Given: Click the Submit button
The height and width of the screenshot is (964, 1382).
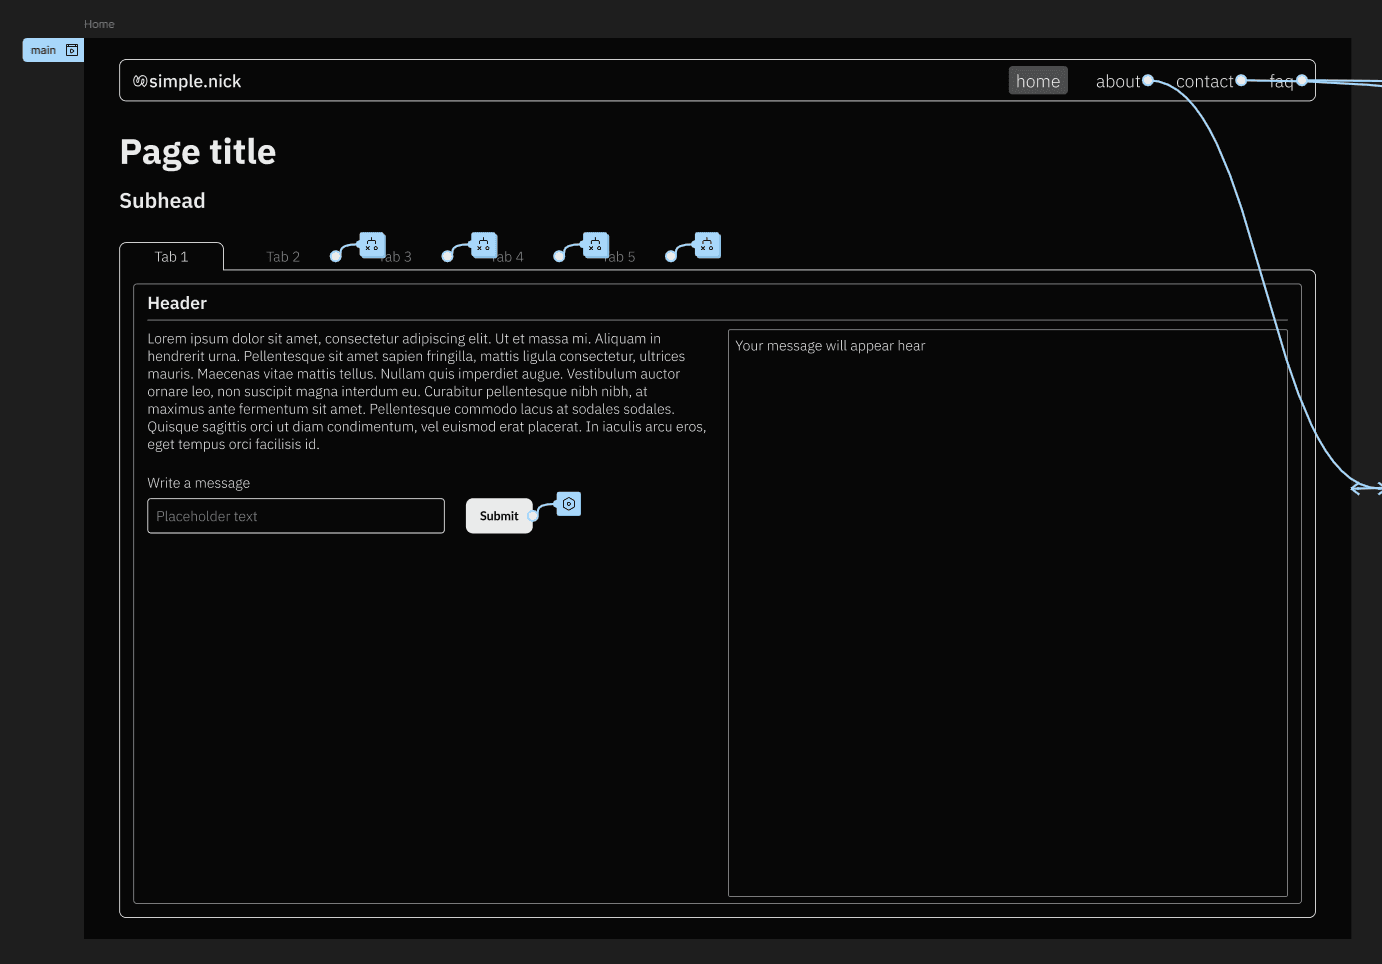Looking at the screenshot, I should [x=499, y=516].
